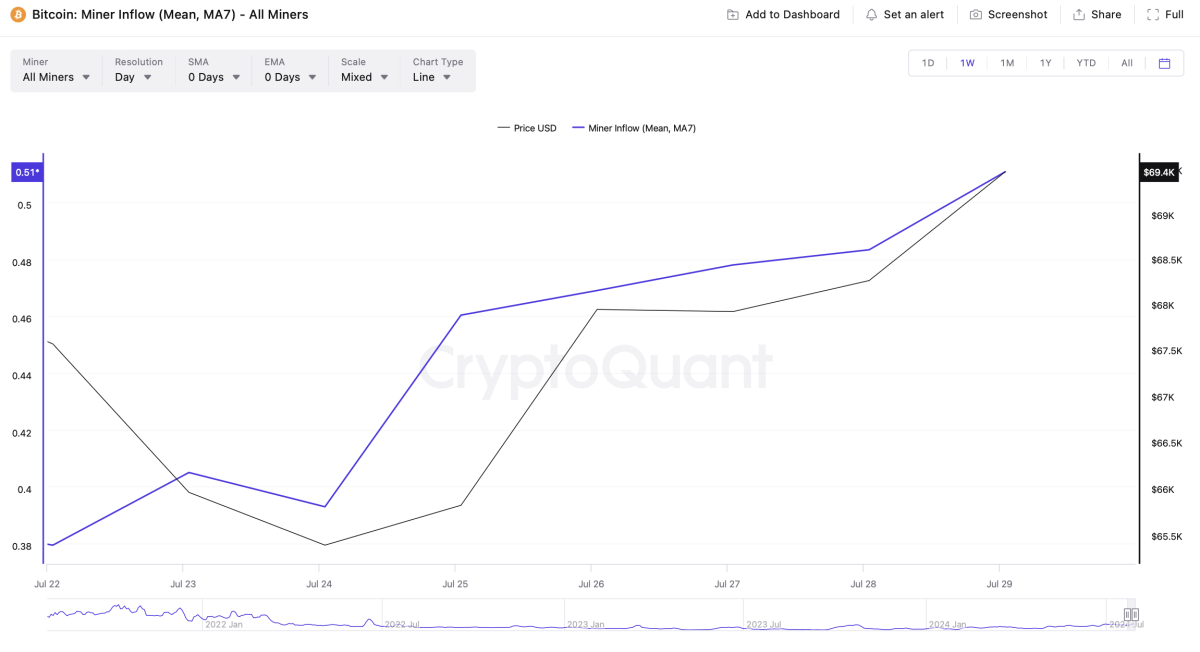The height and width of the screenshot is (652, 1200).
Task: Toggle the Price USD legend series
Action: tap(527, 128)
